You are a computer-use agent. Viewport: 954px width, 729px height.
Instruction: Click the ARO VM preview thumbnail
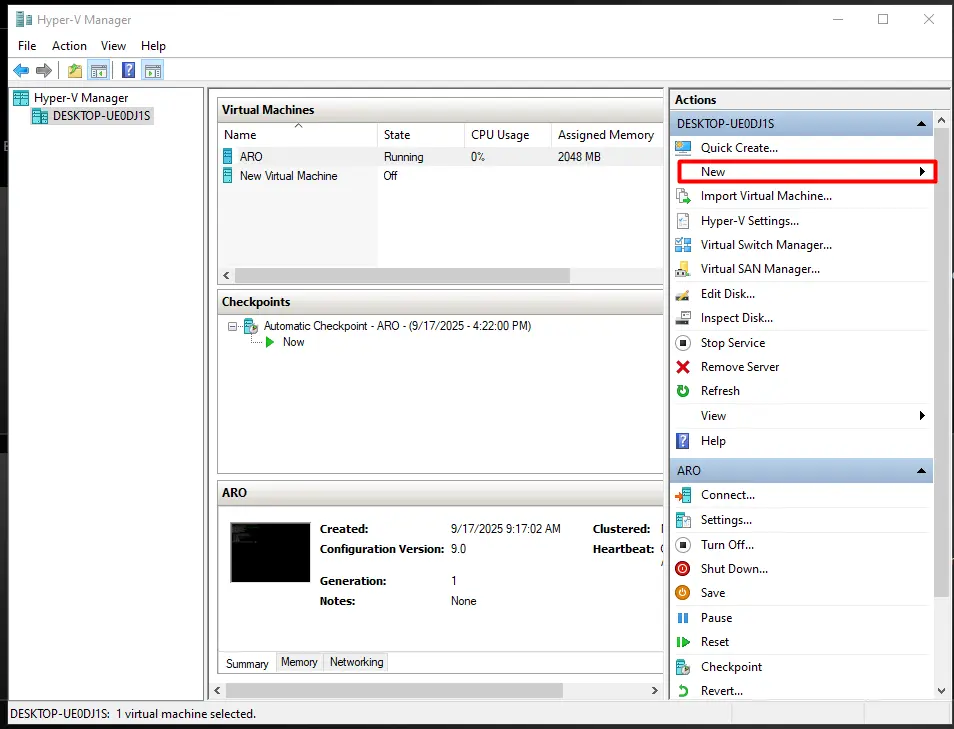pyautogui.click(x=270, y=552)
